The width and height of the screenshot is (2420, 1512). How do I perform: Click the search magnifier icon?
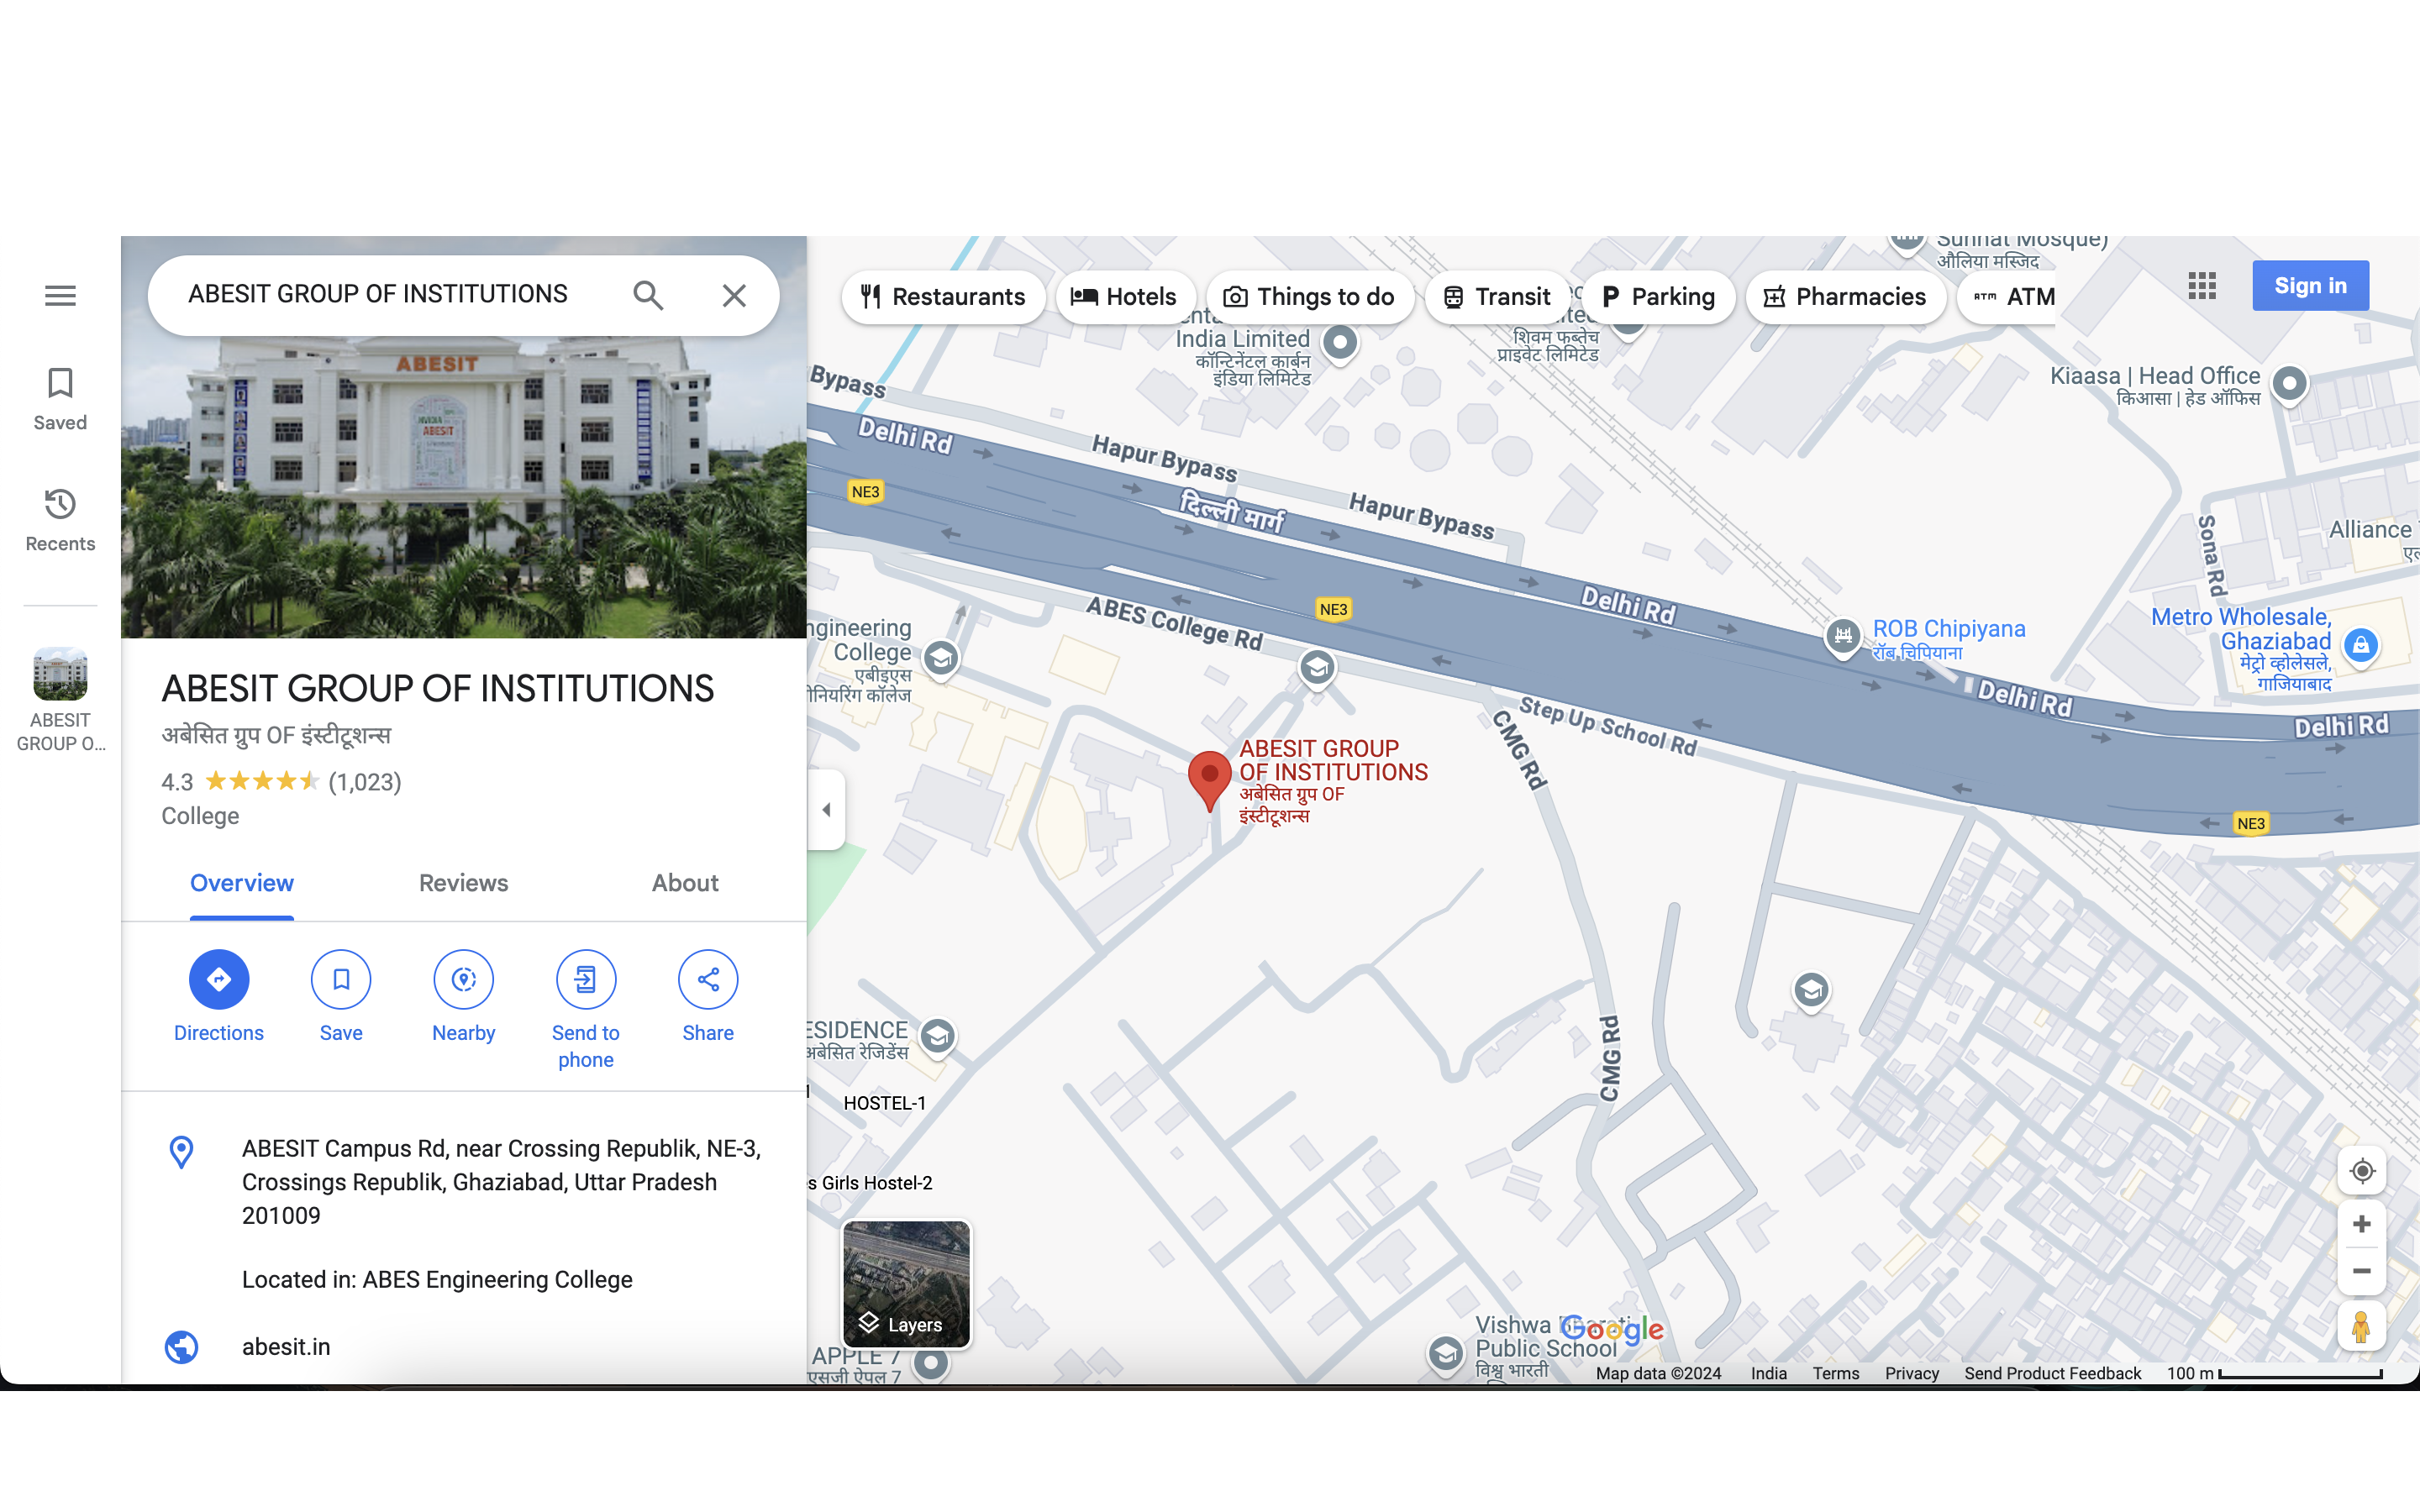tap(648, 296)
